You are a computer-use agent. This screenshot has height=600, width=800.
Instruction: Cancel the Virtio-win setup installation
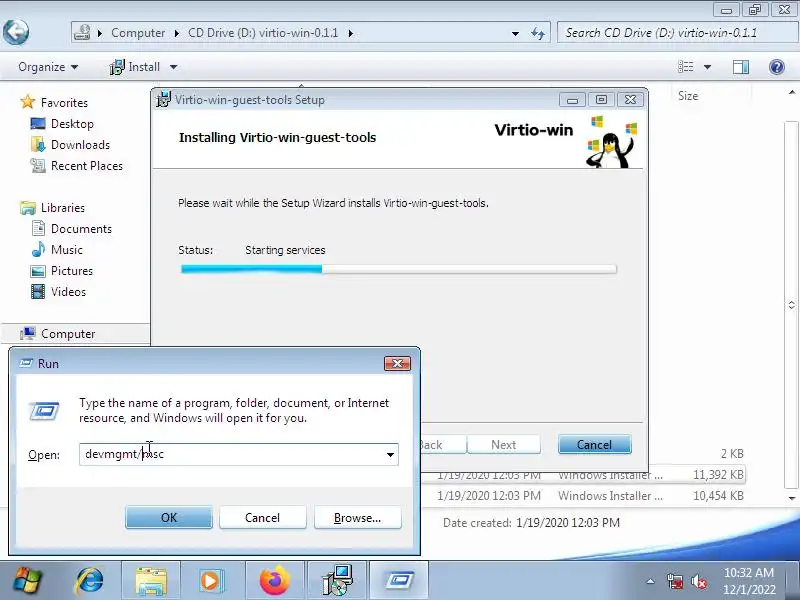click(594, 444)
